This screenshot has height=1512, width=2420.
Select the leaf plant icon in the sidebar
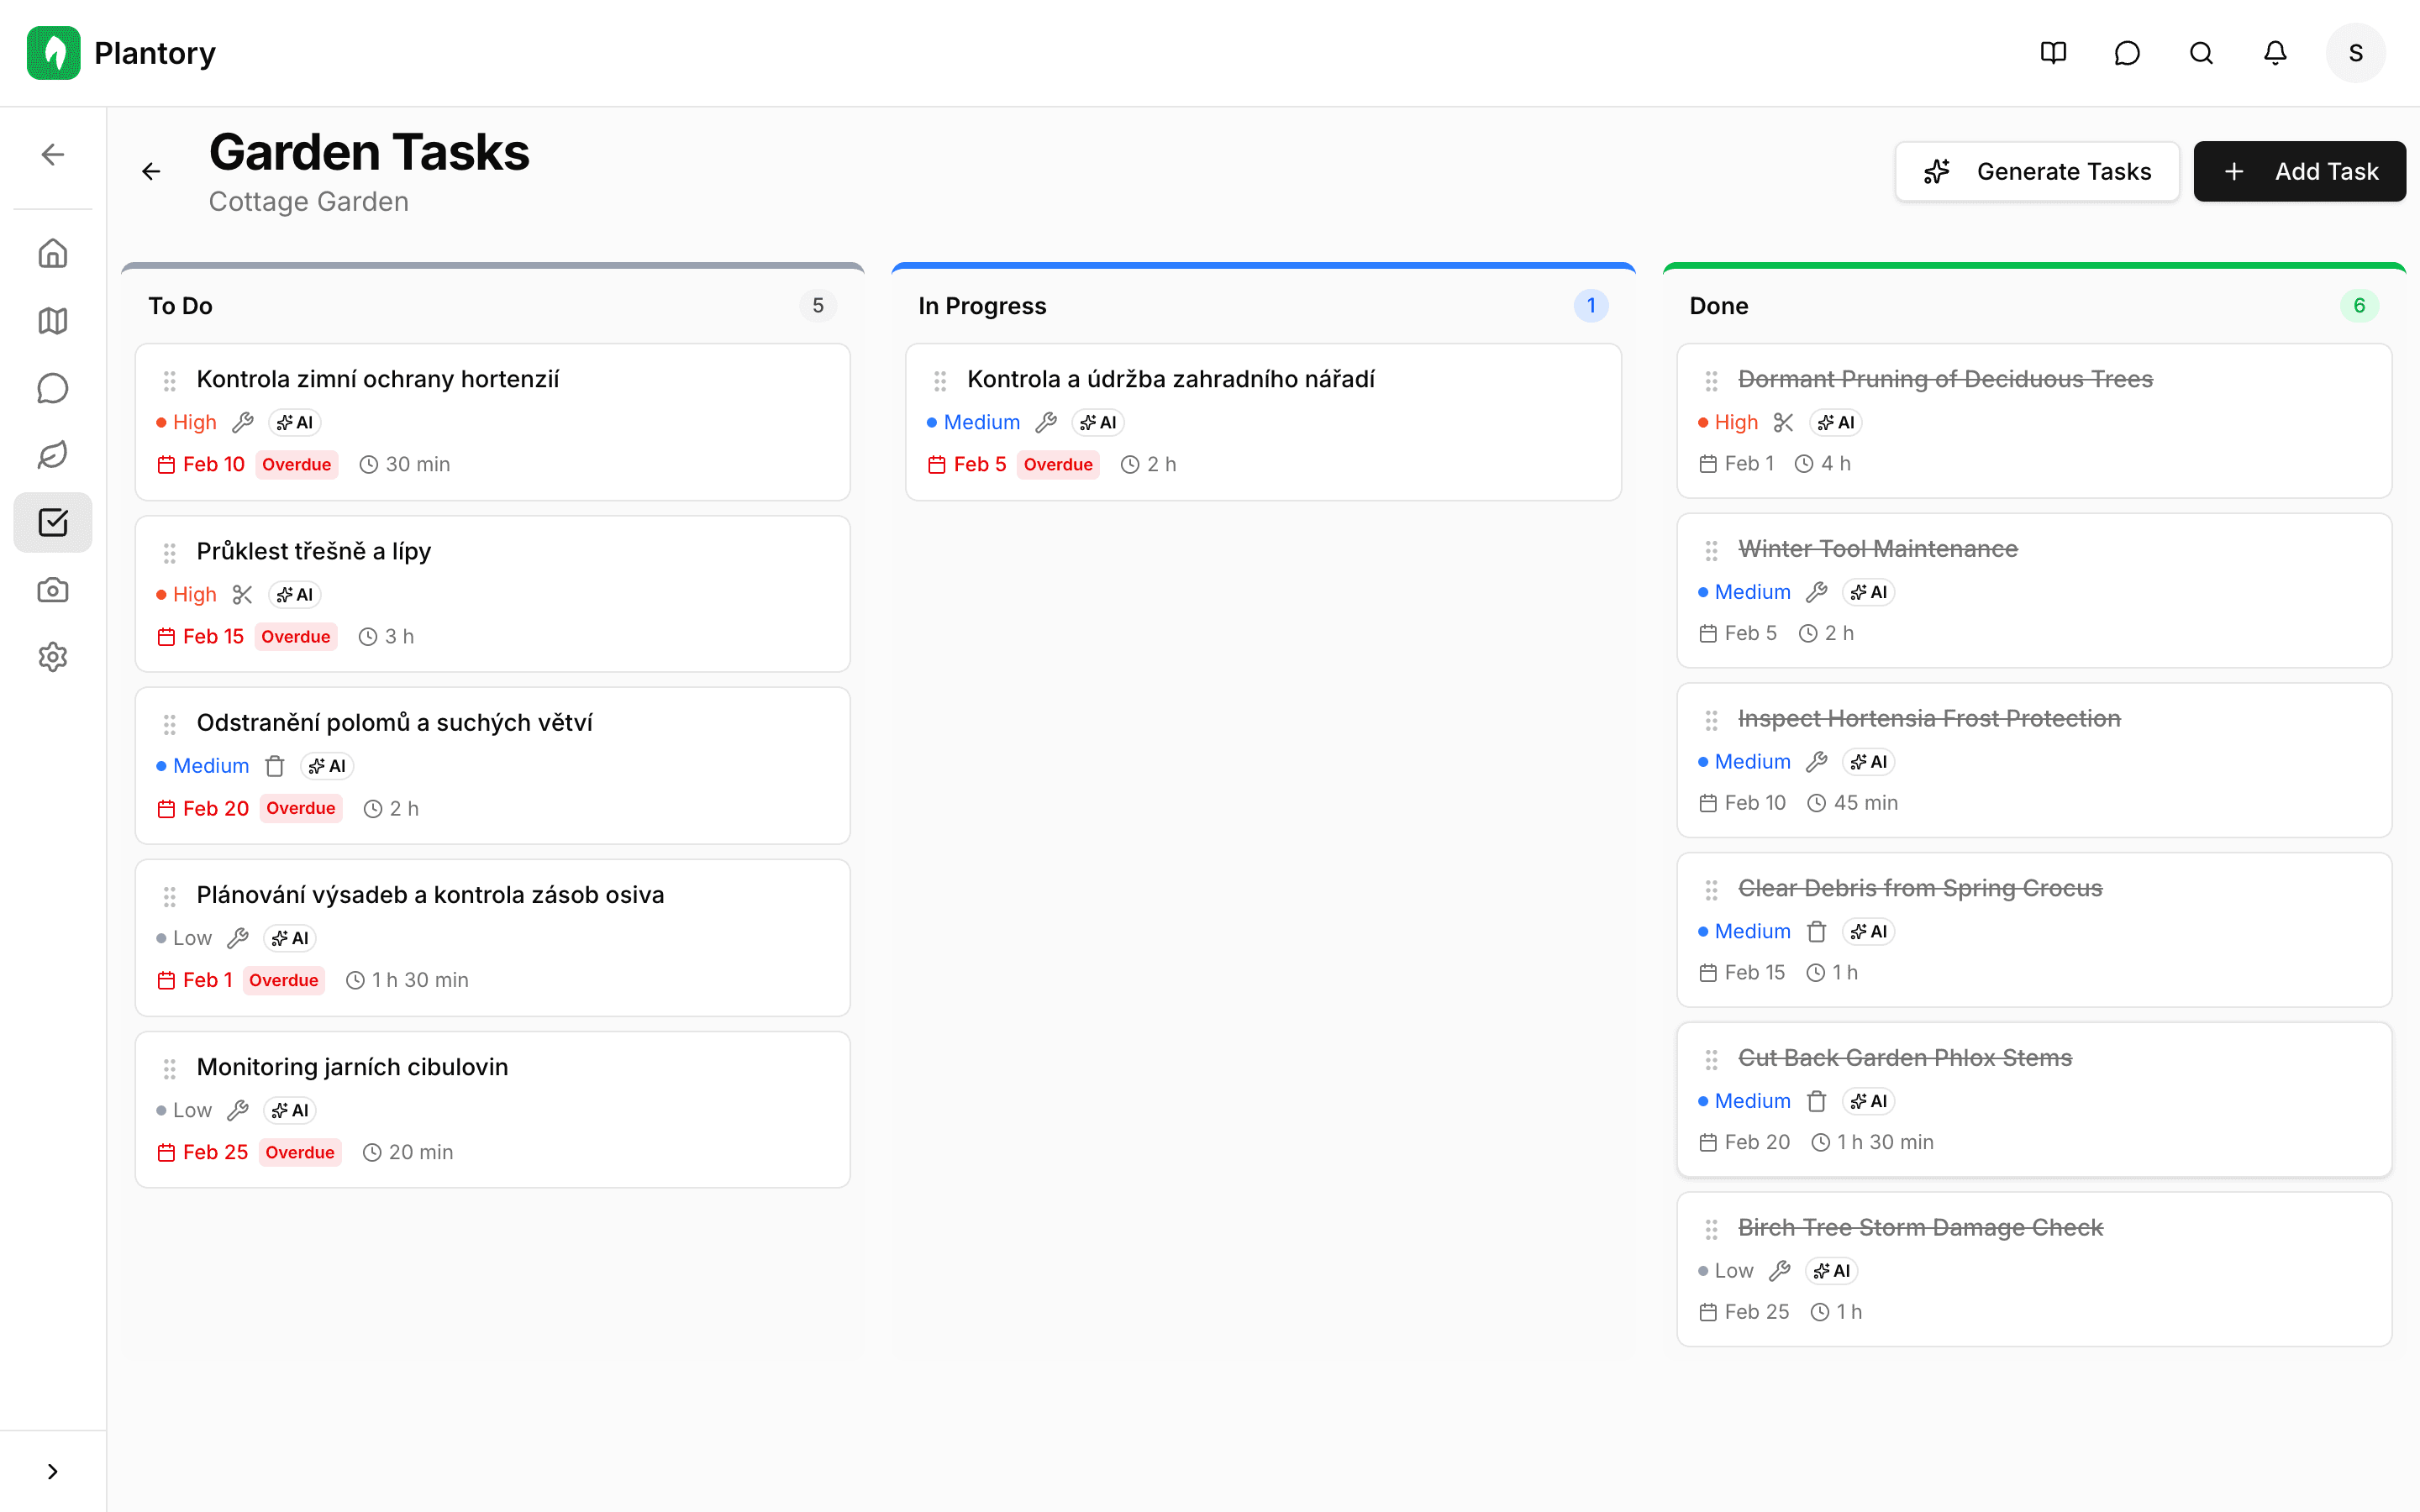[x=52, y=455]
